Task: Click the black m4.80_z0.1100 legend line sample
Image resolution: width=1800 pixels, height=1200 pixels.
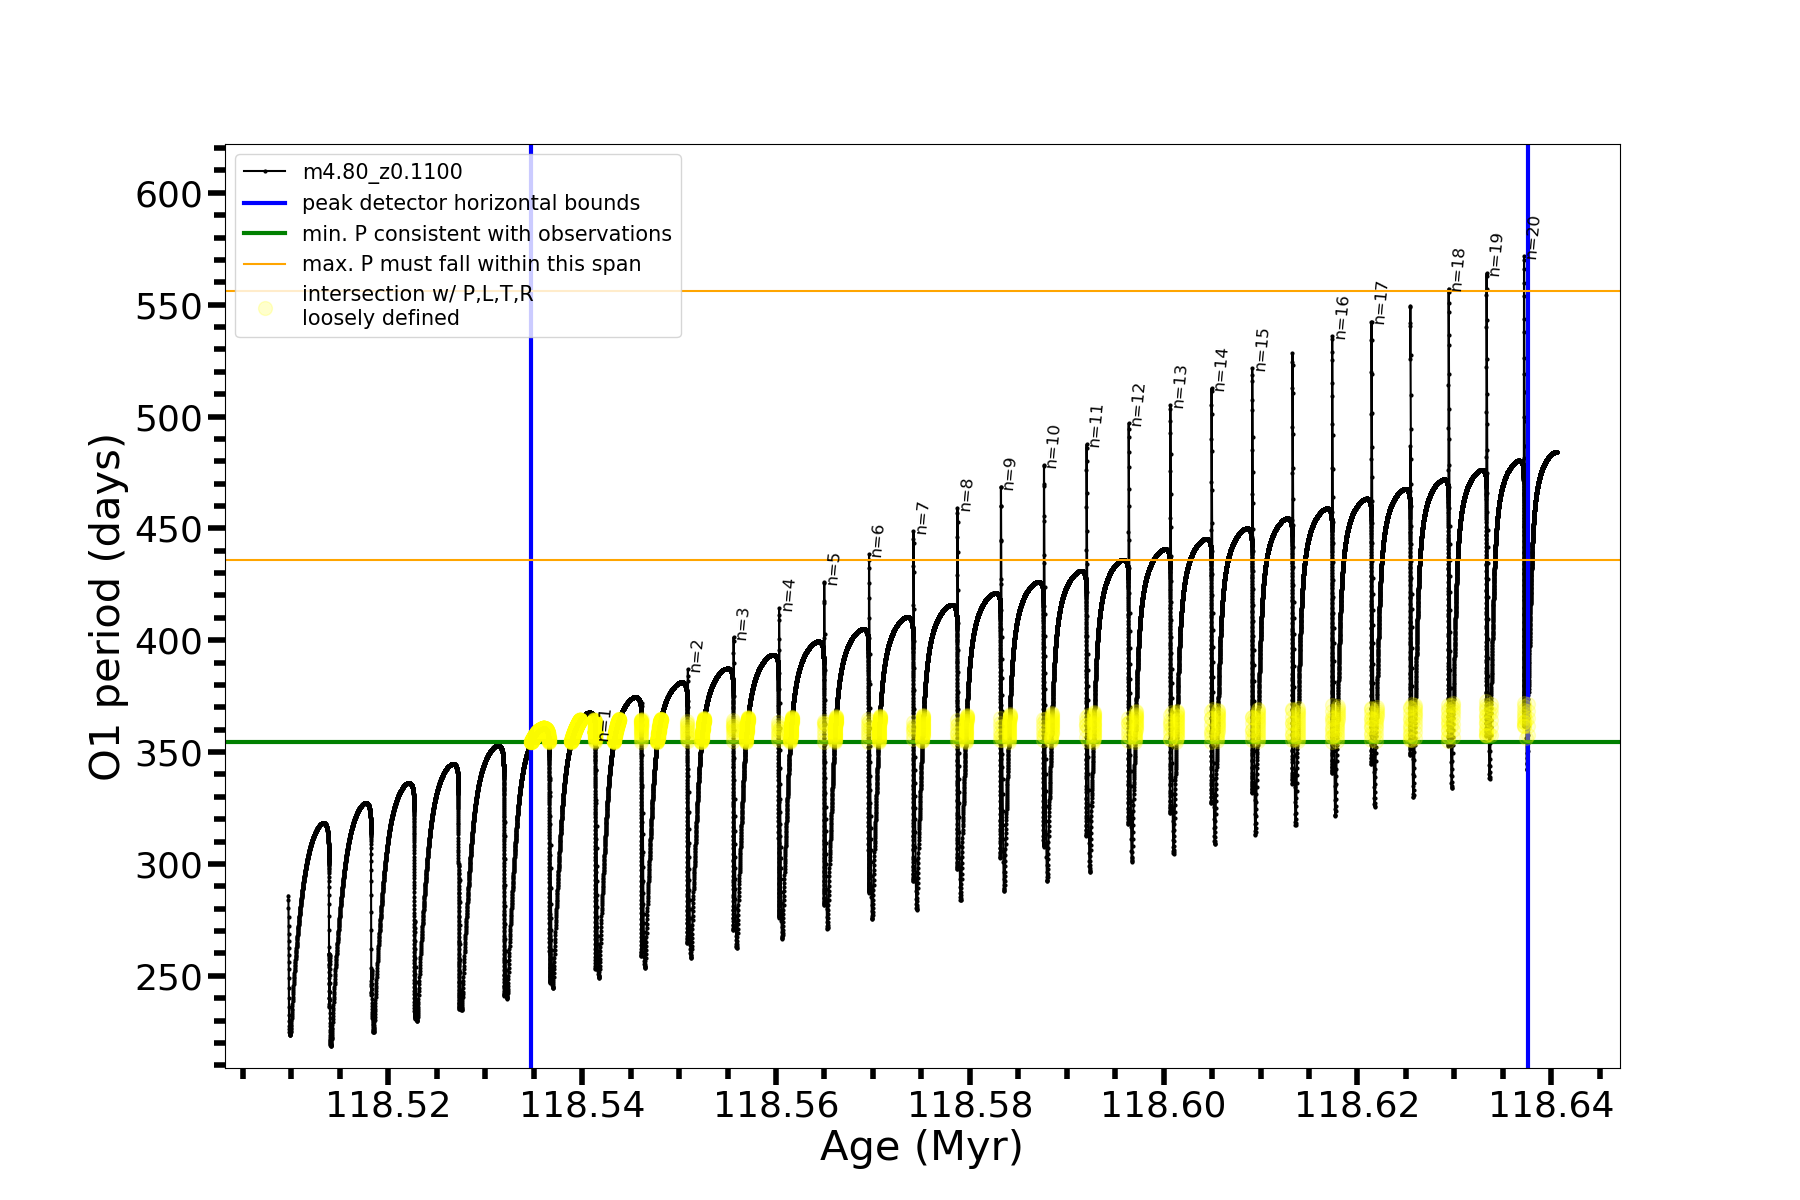Action: [265, 172]
